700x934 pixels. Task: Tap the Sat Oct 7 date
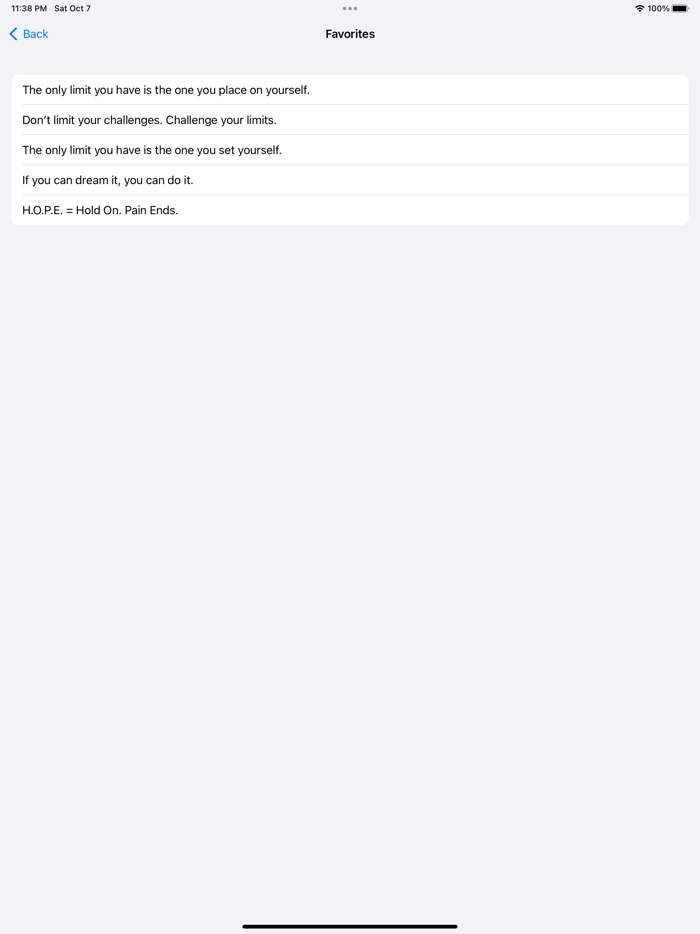point(72,8)
